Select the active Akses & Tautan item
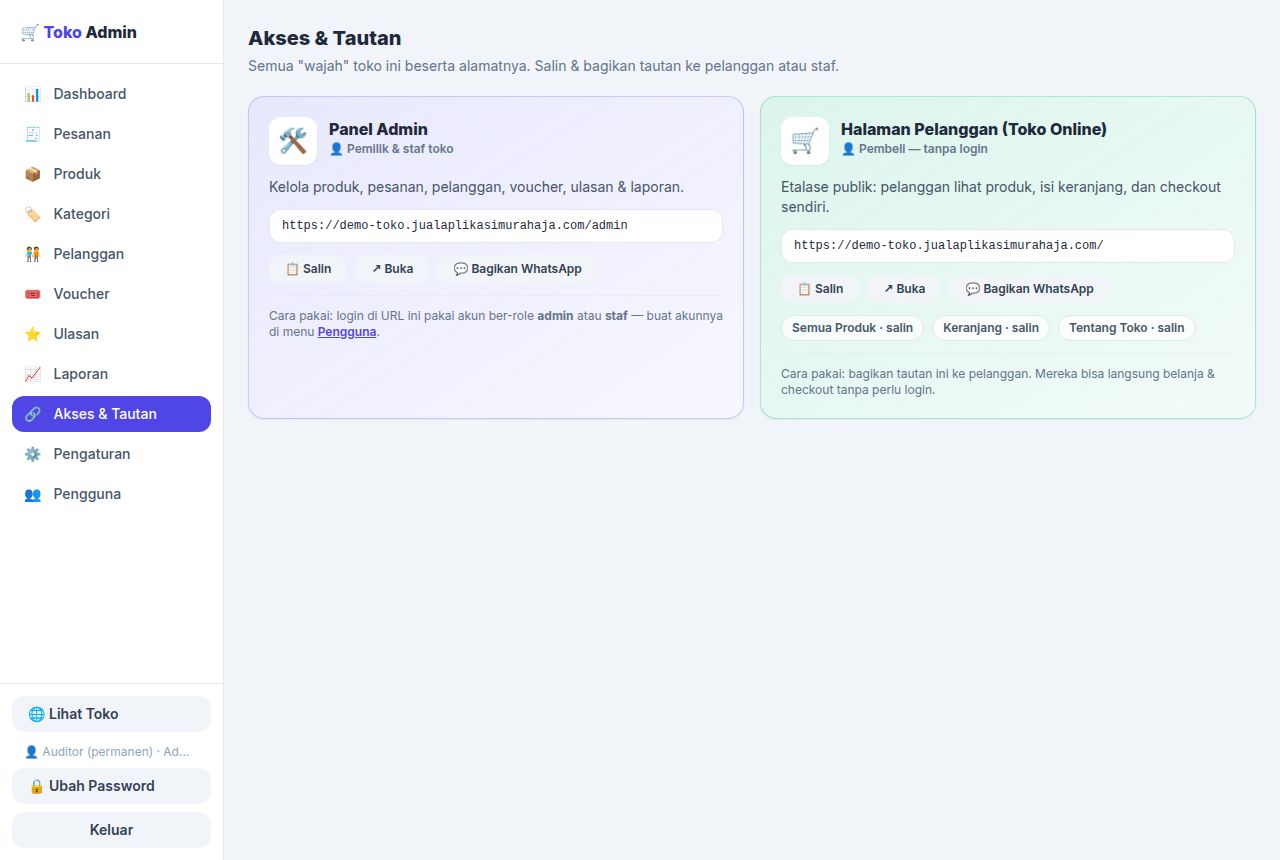The image size is (1280, 860). [111, 414]
